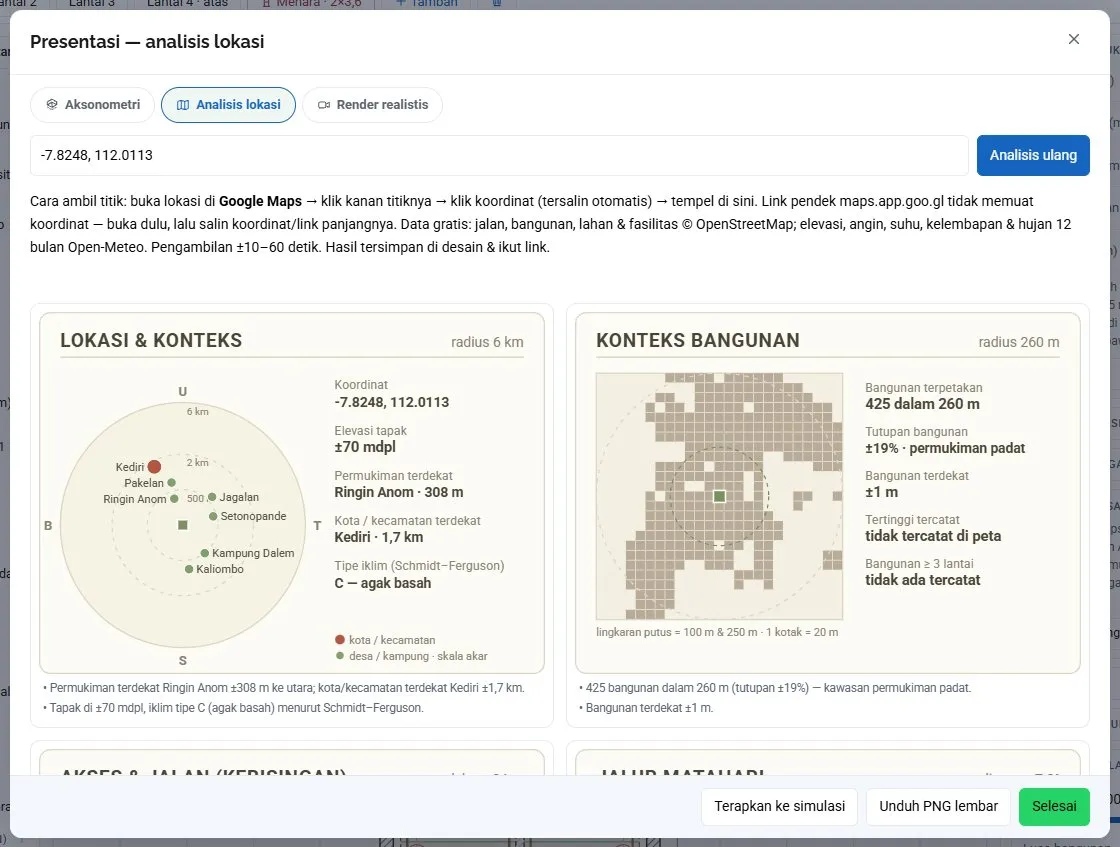Click '425 dalam 260 m' value

pos(922,404)
